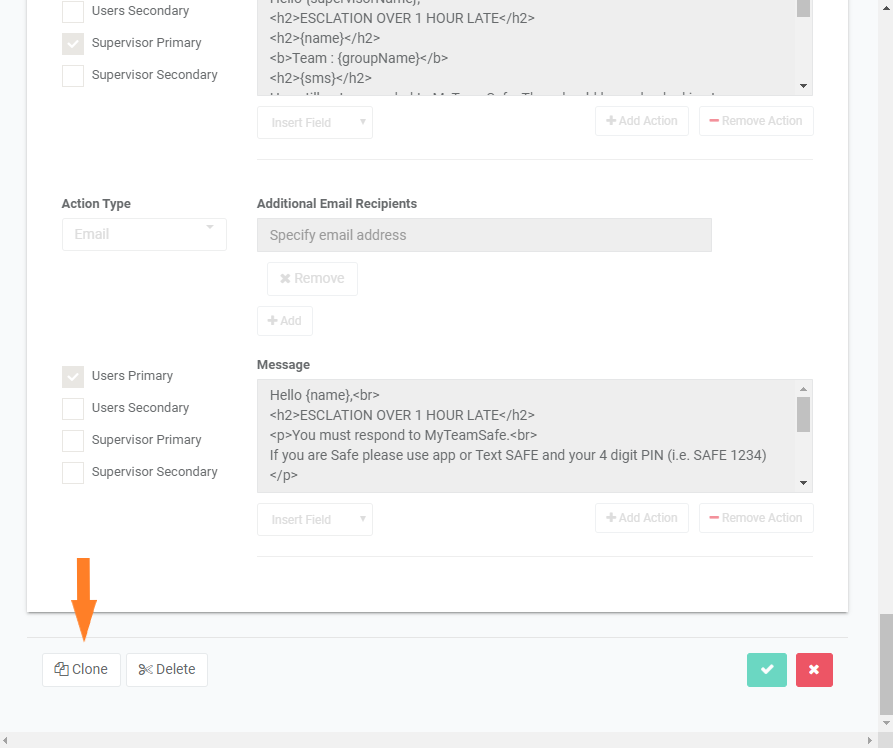
Task: Enable lower Users Secondary checkbox
Action: (73, 408)
